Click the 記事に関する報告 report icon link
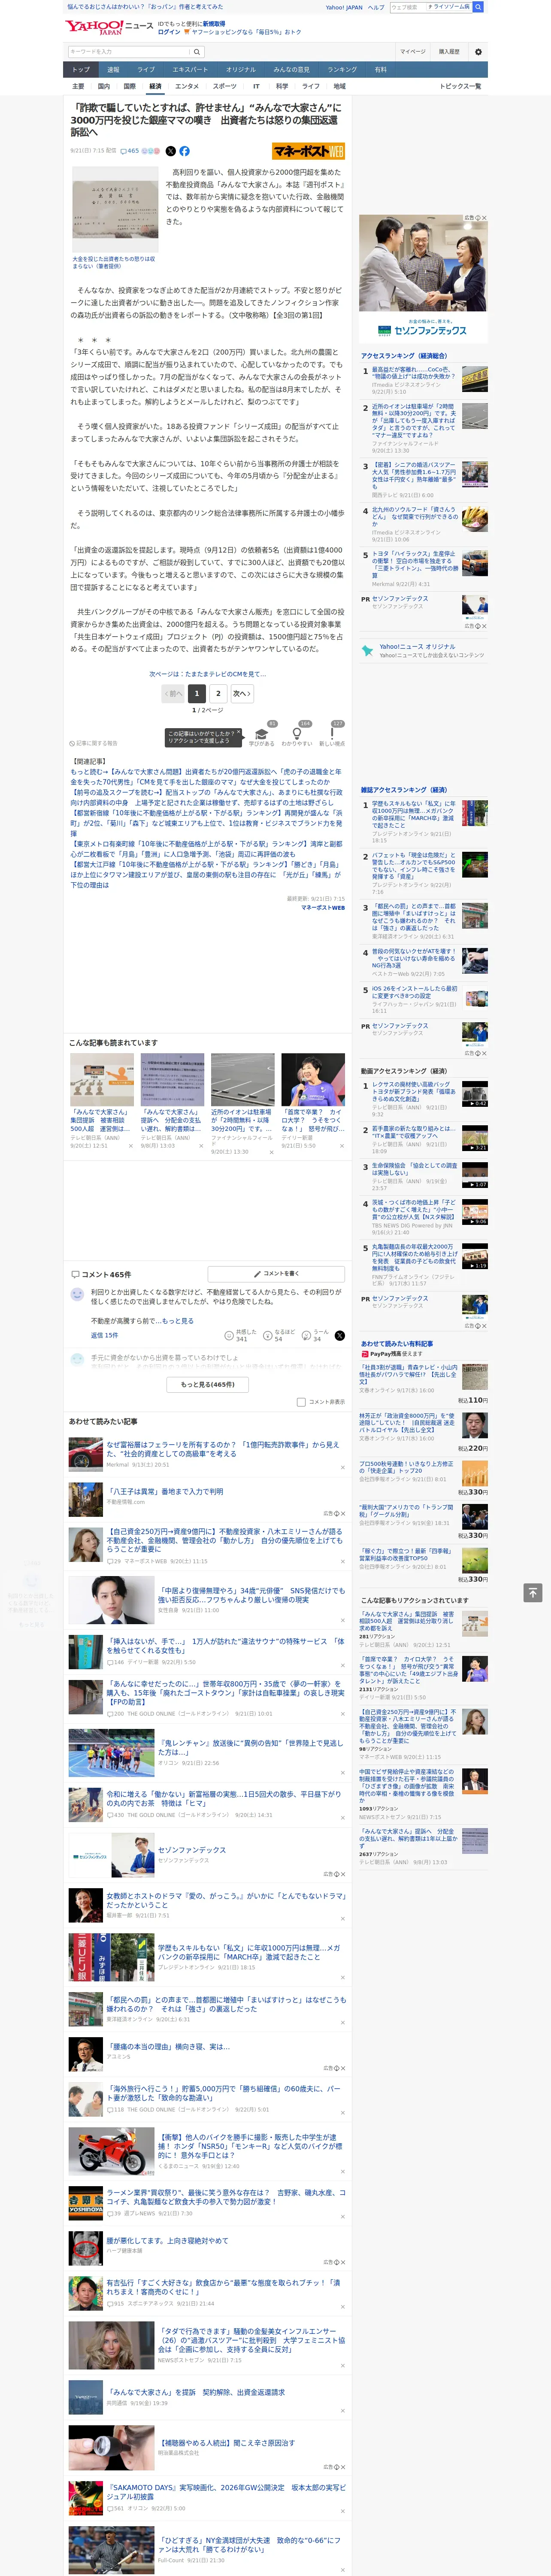The height and width of the screenshot is (2576, 551). pos(94,743)
